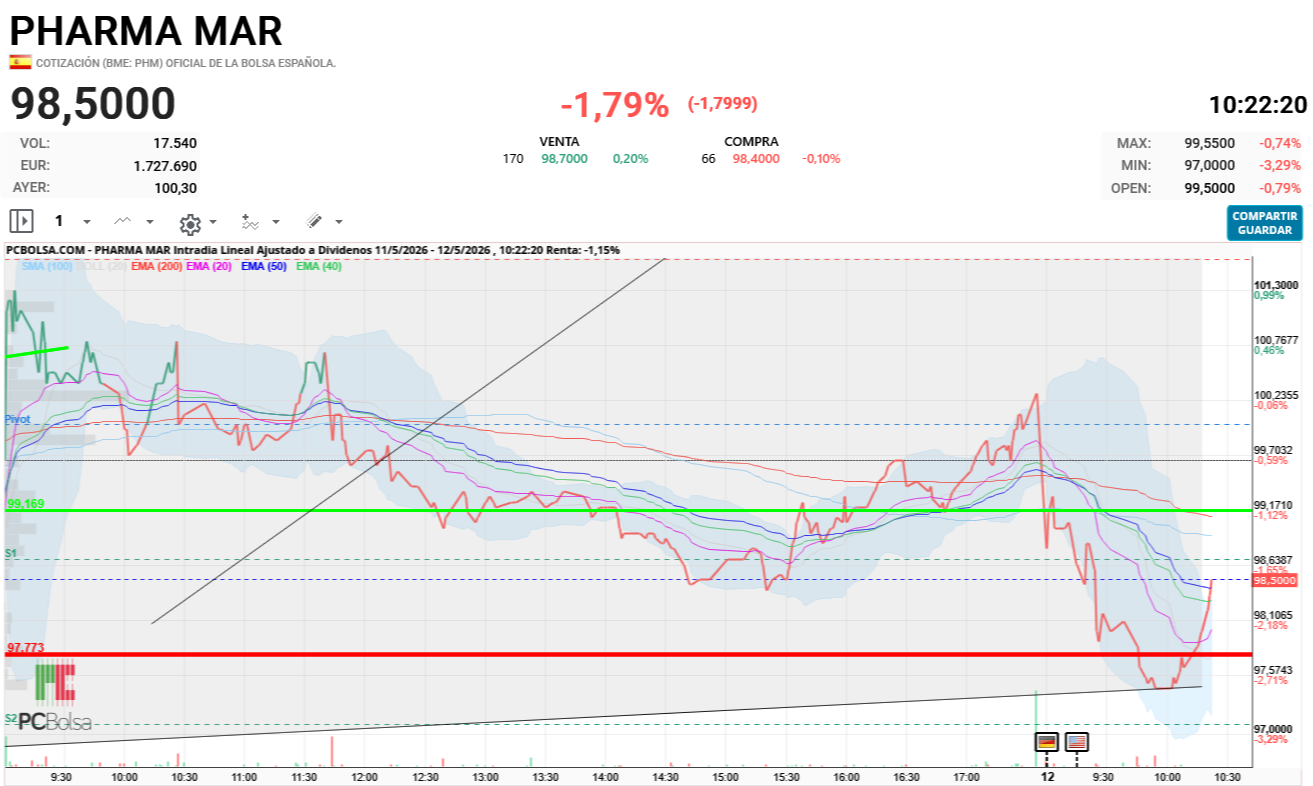Click the COMPRA price 98,4000

tap(756, 158)
